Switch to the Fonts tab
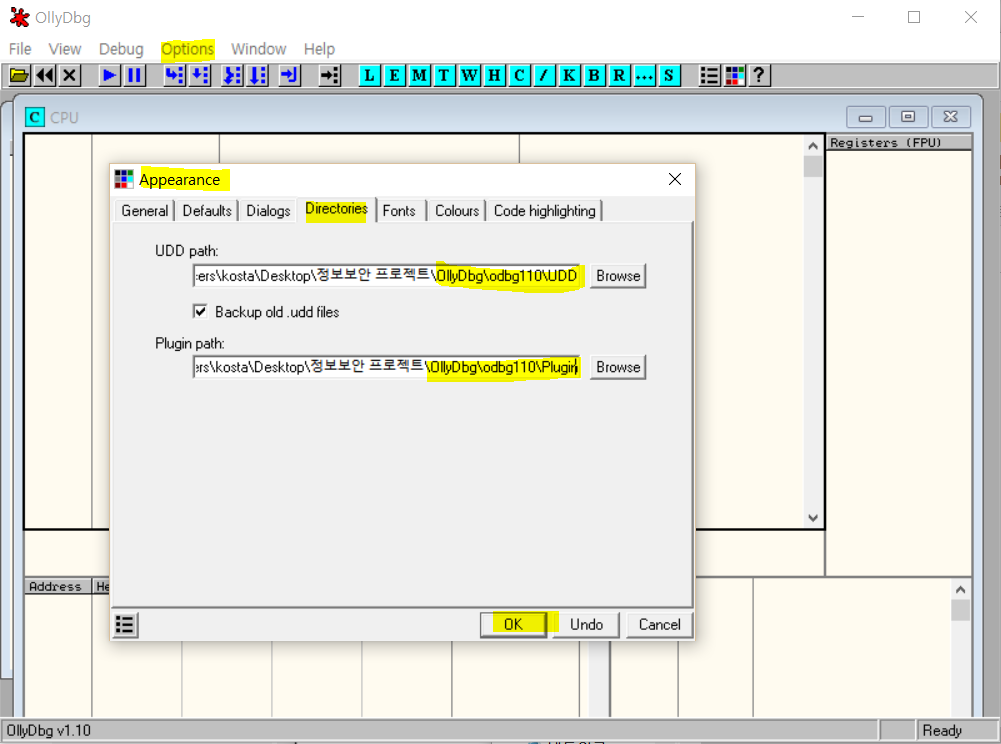This screenshot has width=1001, height=744. pos(399,211)
